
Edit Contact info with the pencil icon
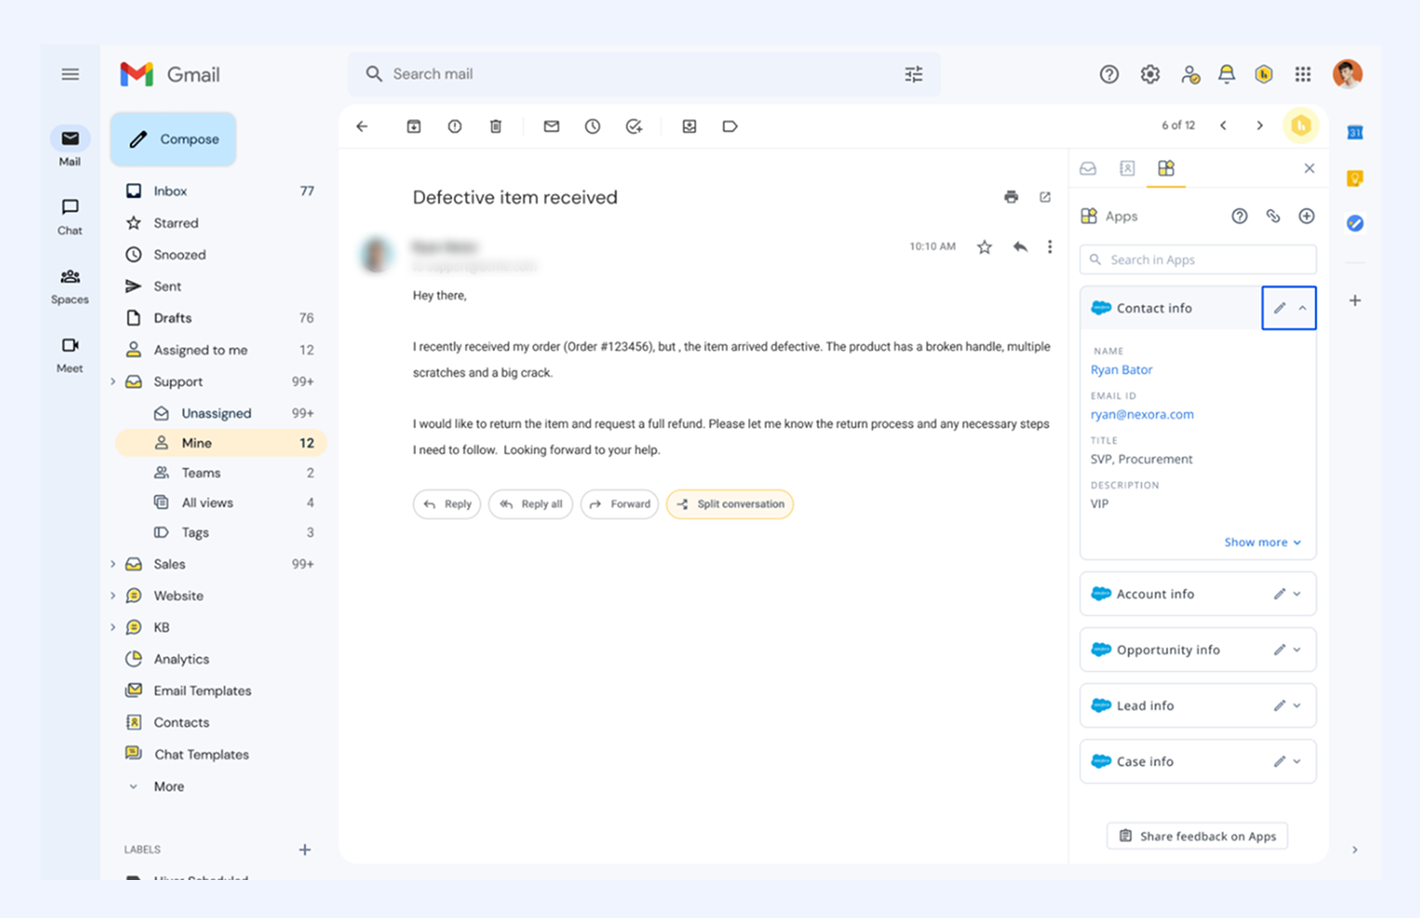(1279, 308)
